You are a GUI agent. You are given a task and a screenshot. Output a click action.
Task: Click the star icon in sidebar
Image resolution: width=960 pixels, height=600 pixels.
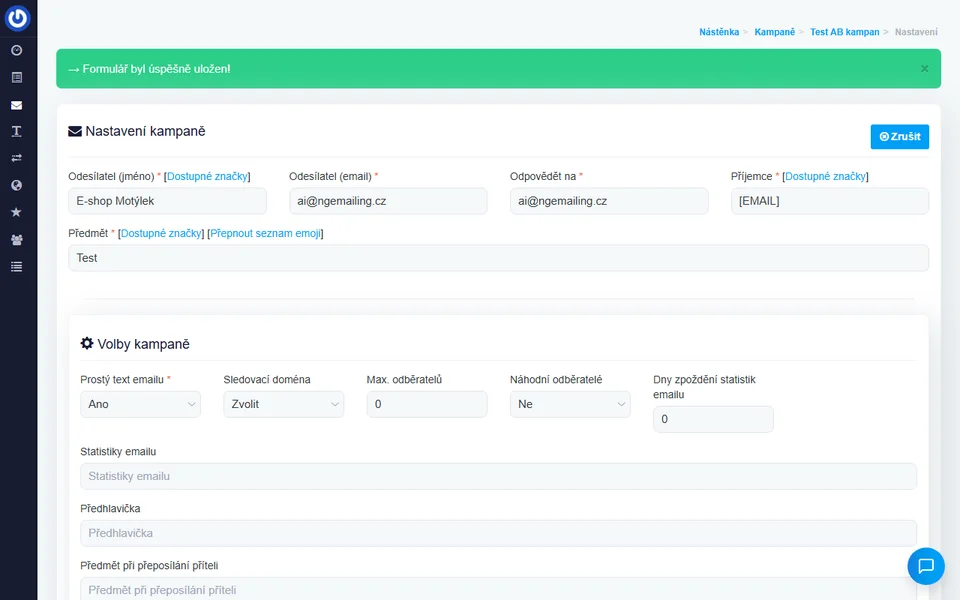[x=16, y=212]
